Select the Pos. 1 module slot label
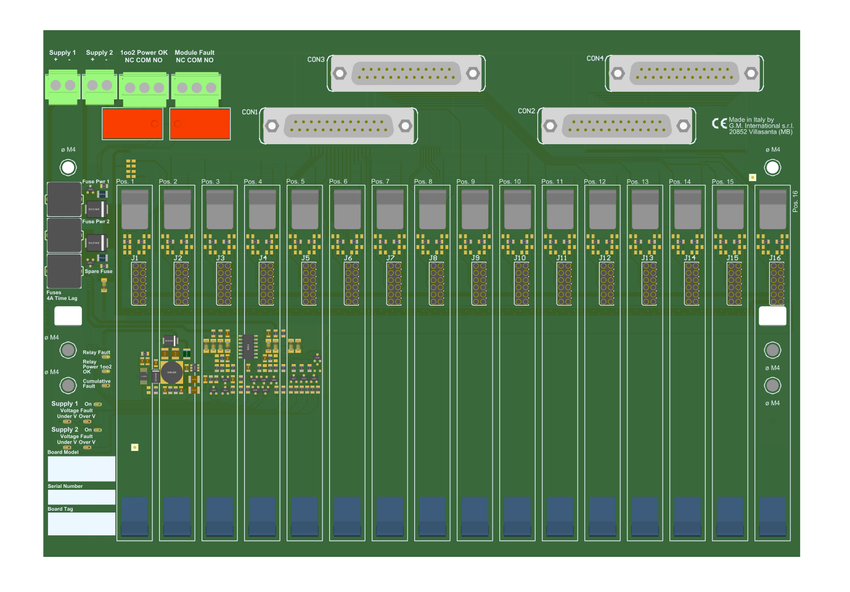 [x=125, y=181]
